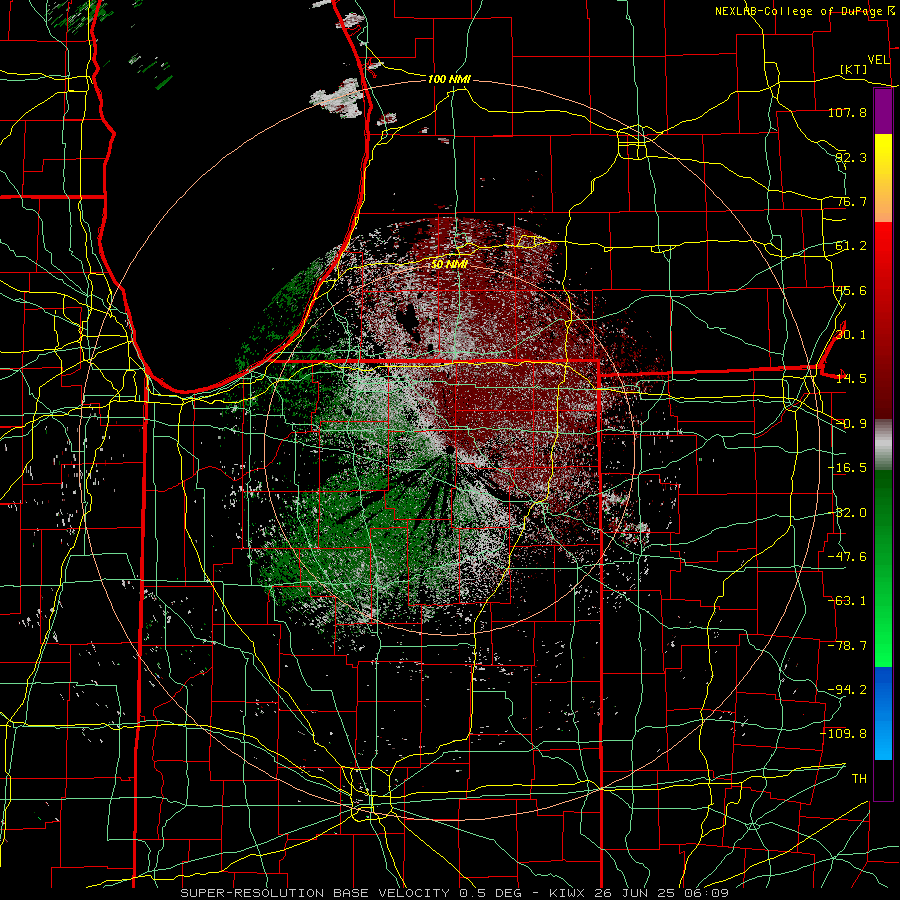Click the -16.5 velocity scale value
Viewport: 900px width, 900px height.
[847, 468]
